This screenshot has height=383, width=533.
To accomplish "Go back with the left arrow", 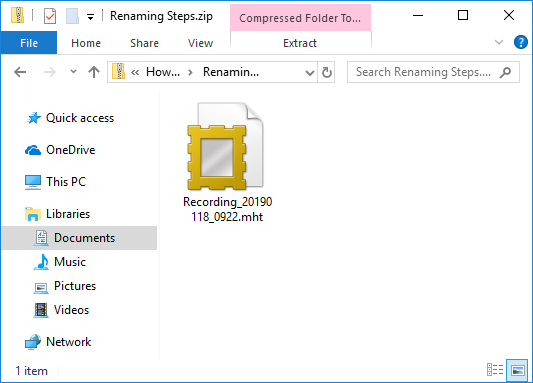I will [x=20, y=72].
